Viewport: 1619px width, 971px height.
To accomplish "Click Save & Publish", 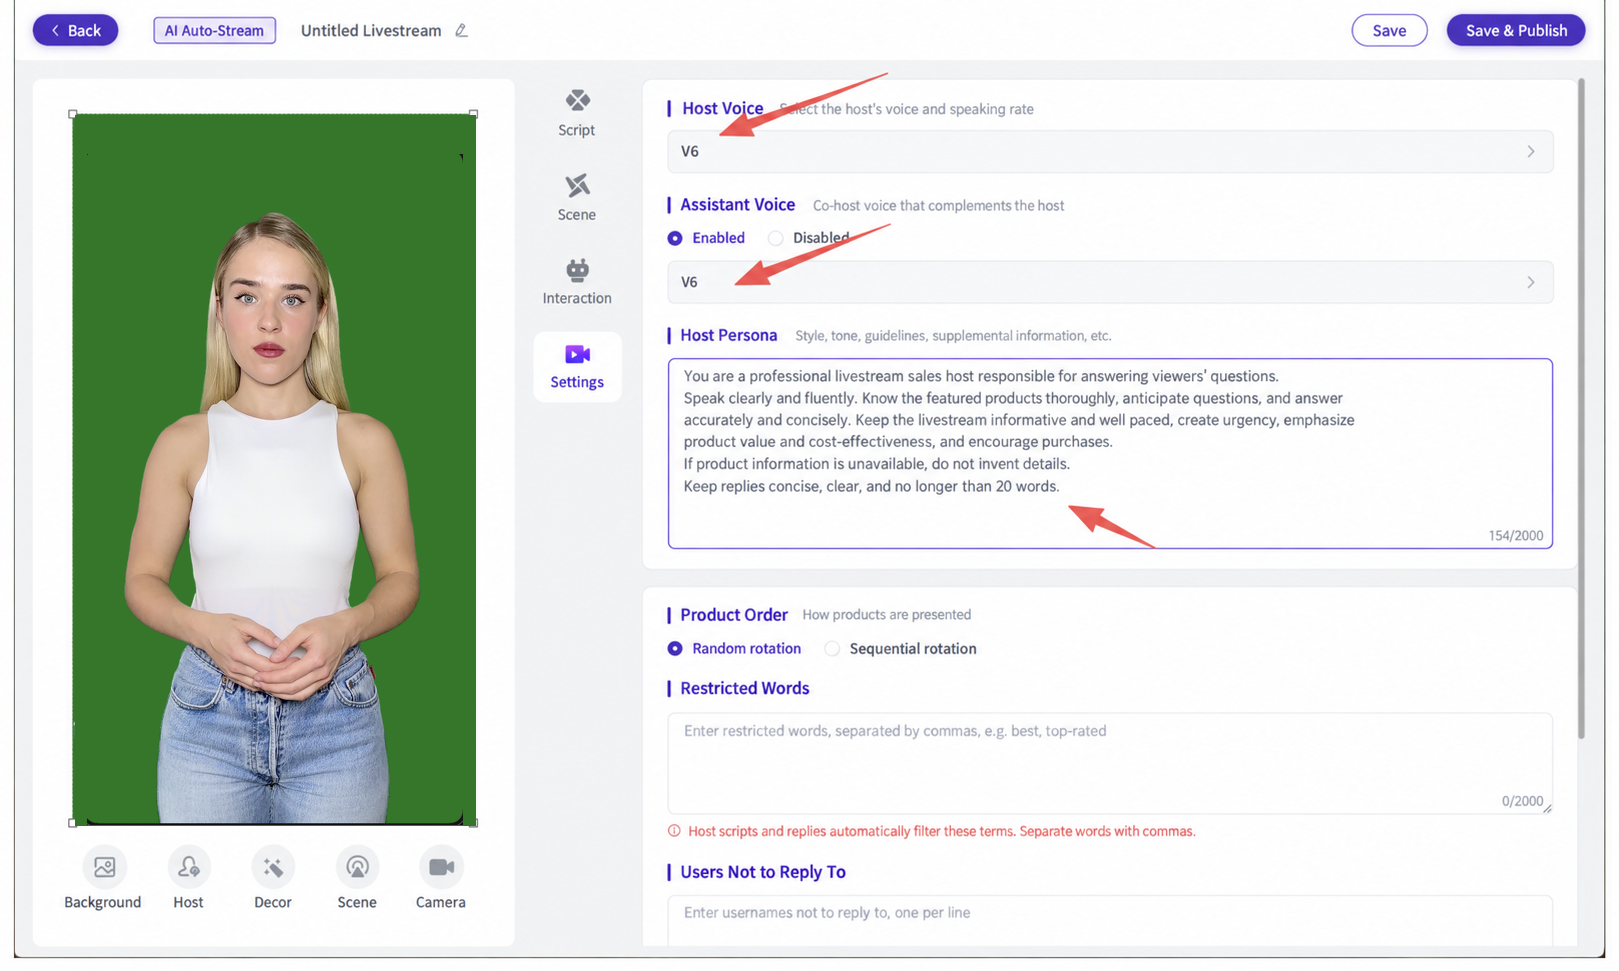I will click(1515, 30).
